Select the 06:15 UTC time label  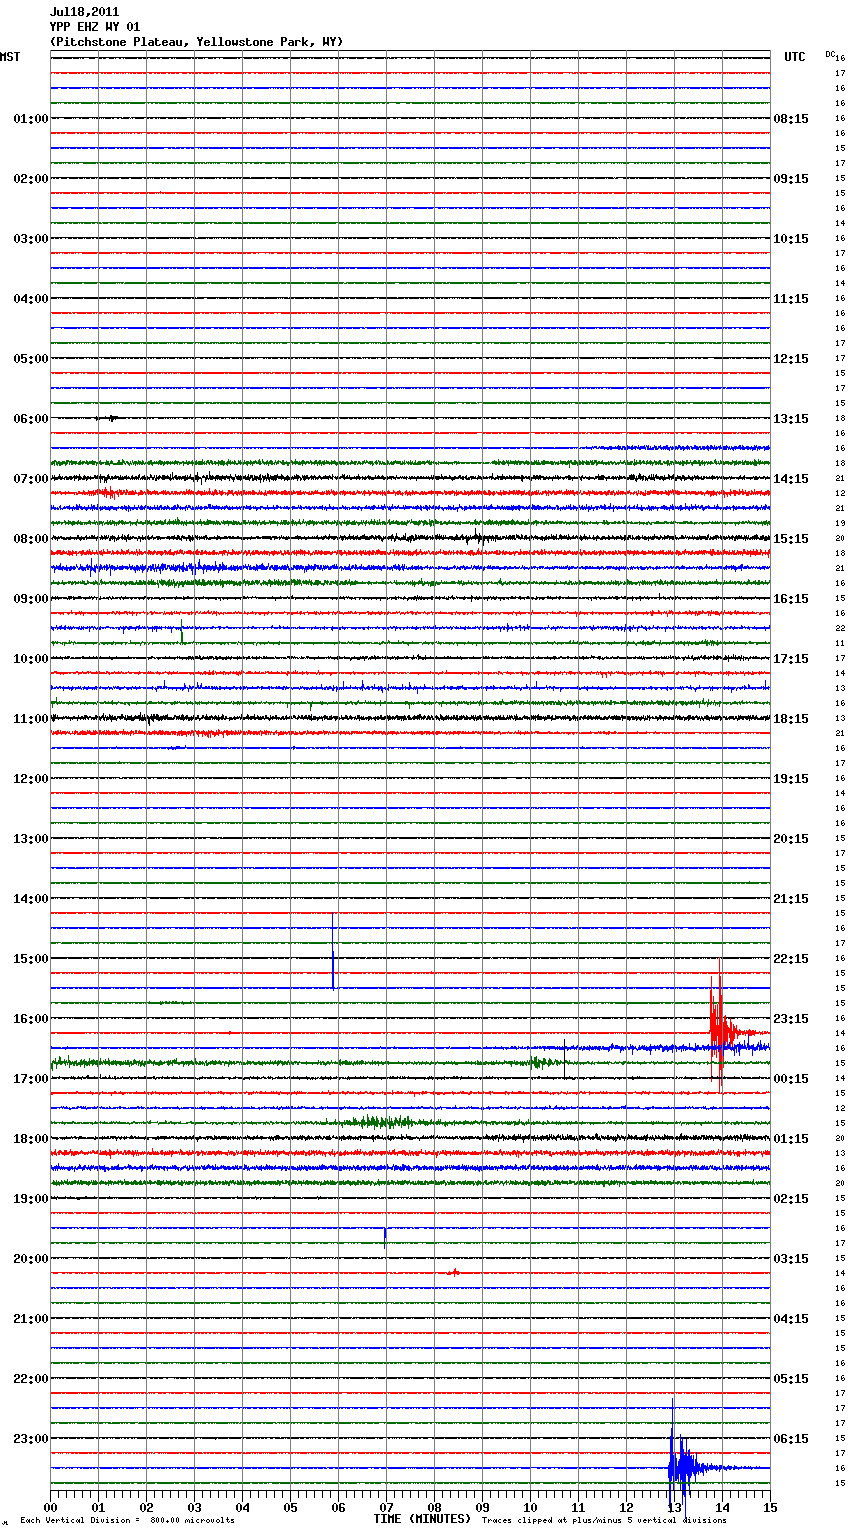coord(791,1439)
